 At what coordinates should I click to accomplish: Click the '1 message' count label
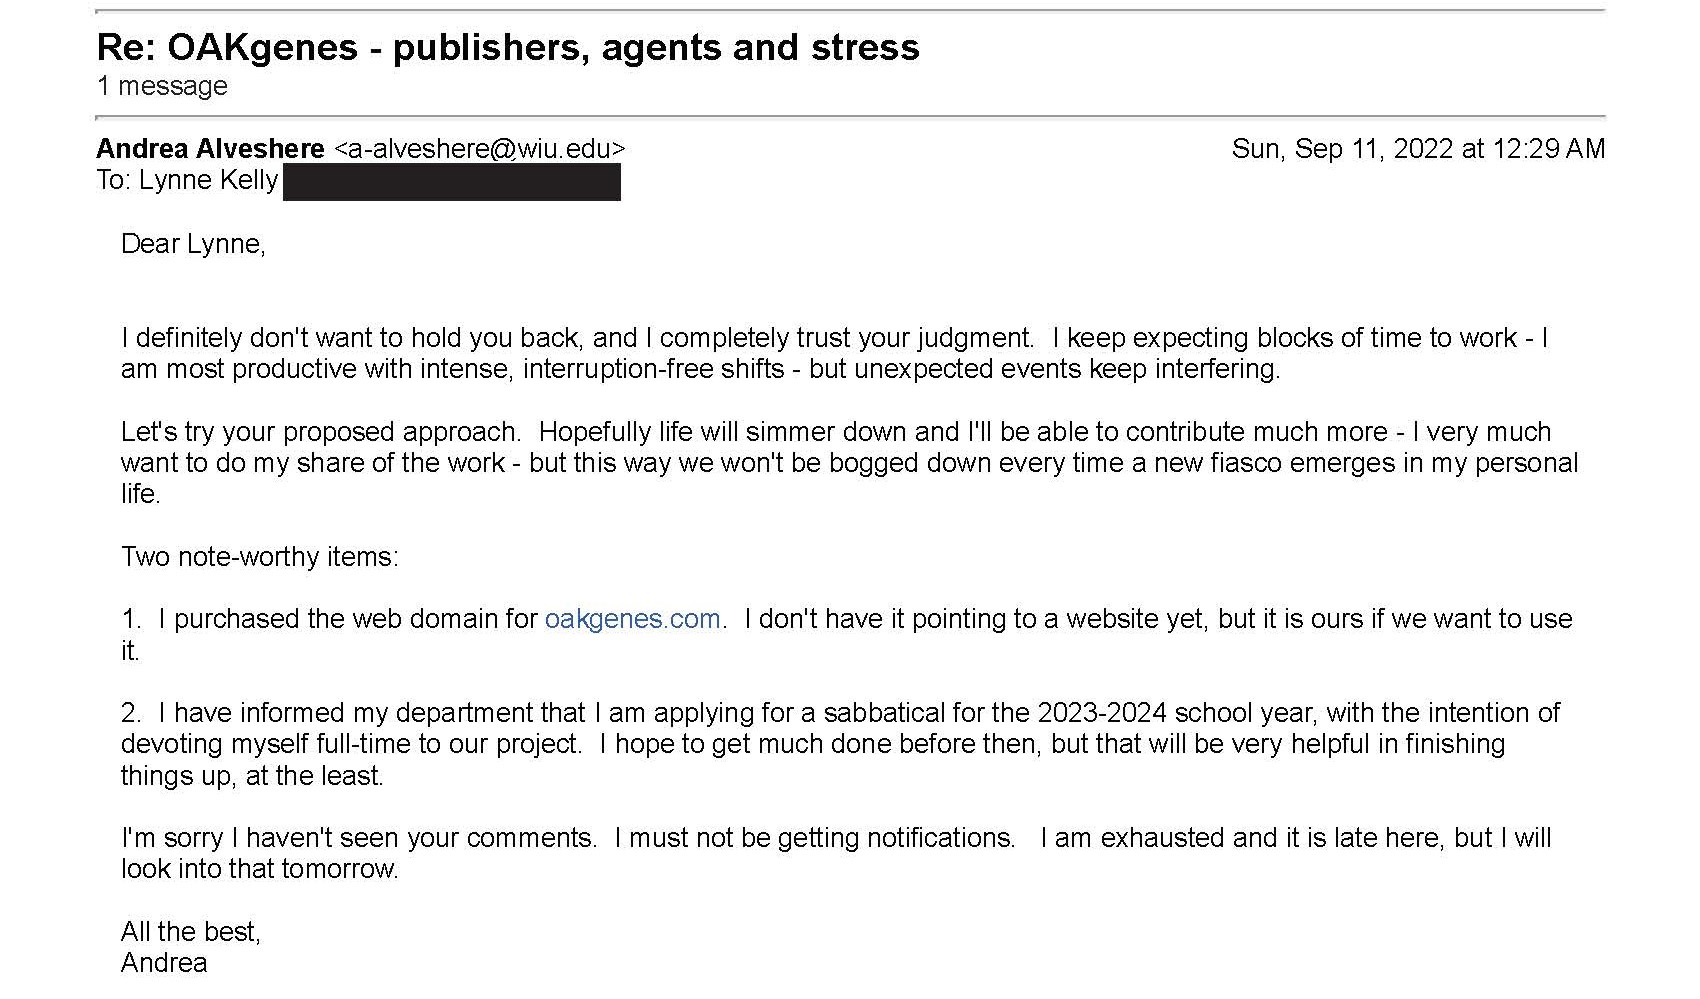[x=162, y=86]
